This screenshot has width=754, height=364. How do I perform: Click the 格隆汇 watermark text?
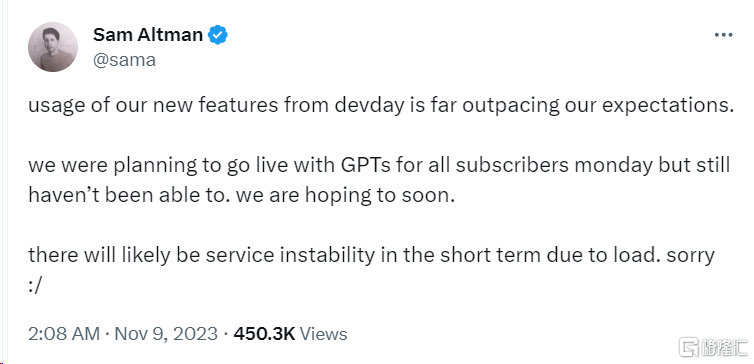pyautogui.click(x=724, y=347)
